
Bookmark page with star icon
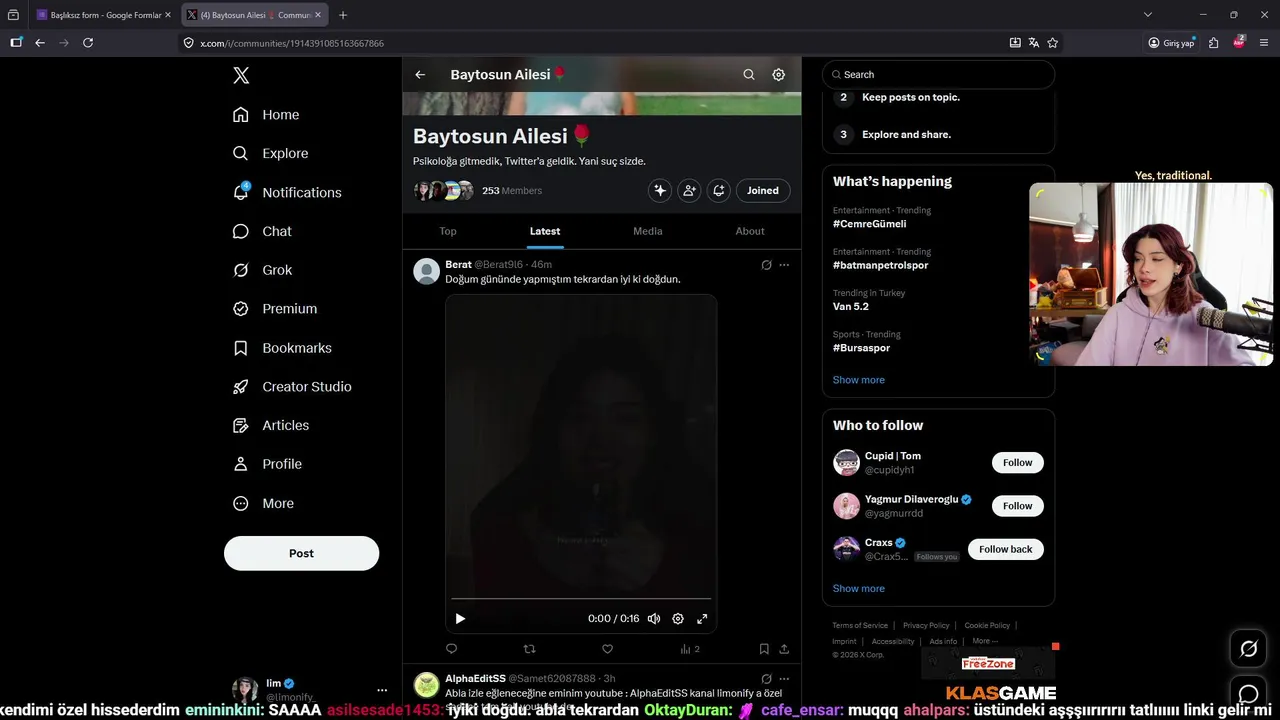click(x=1052, y=43)
